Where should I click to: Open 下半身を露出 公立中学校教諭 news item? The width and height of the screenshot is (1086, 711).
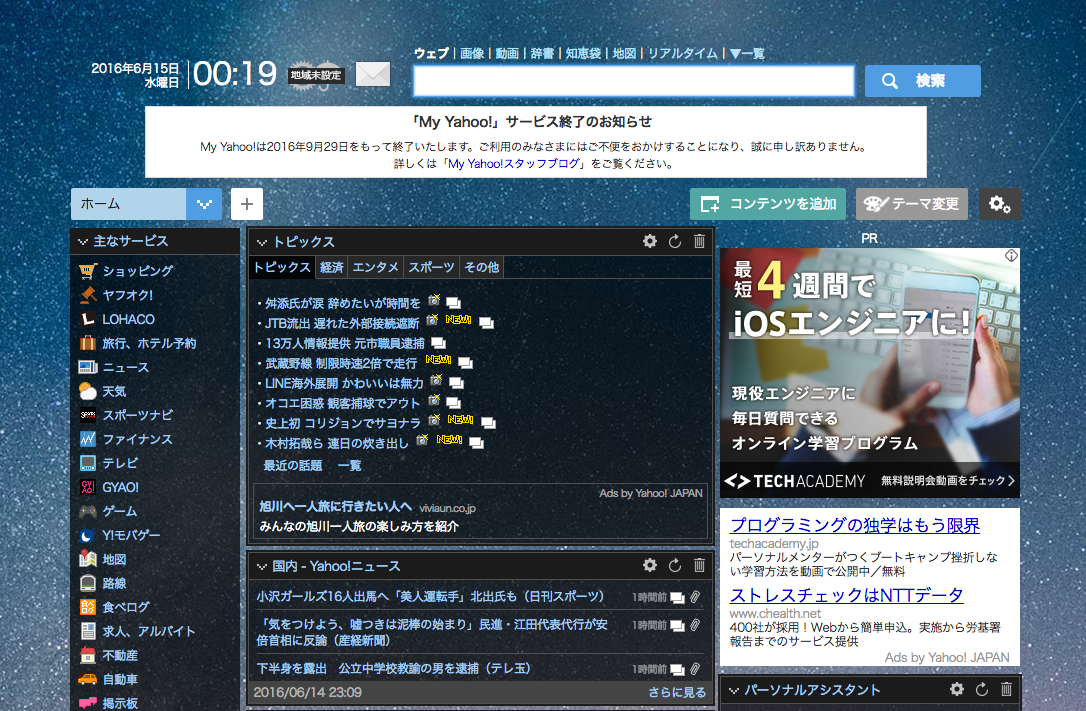pyautogui.click(x=393, y=669)
